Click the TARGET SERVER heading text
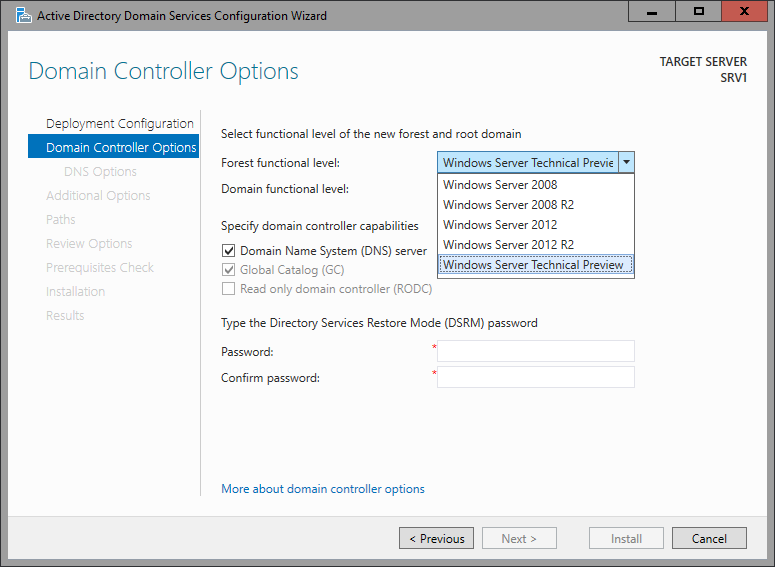This screenshot has width=775, height=567. pos(703,62)
